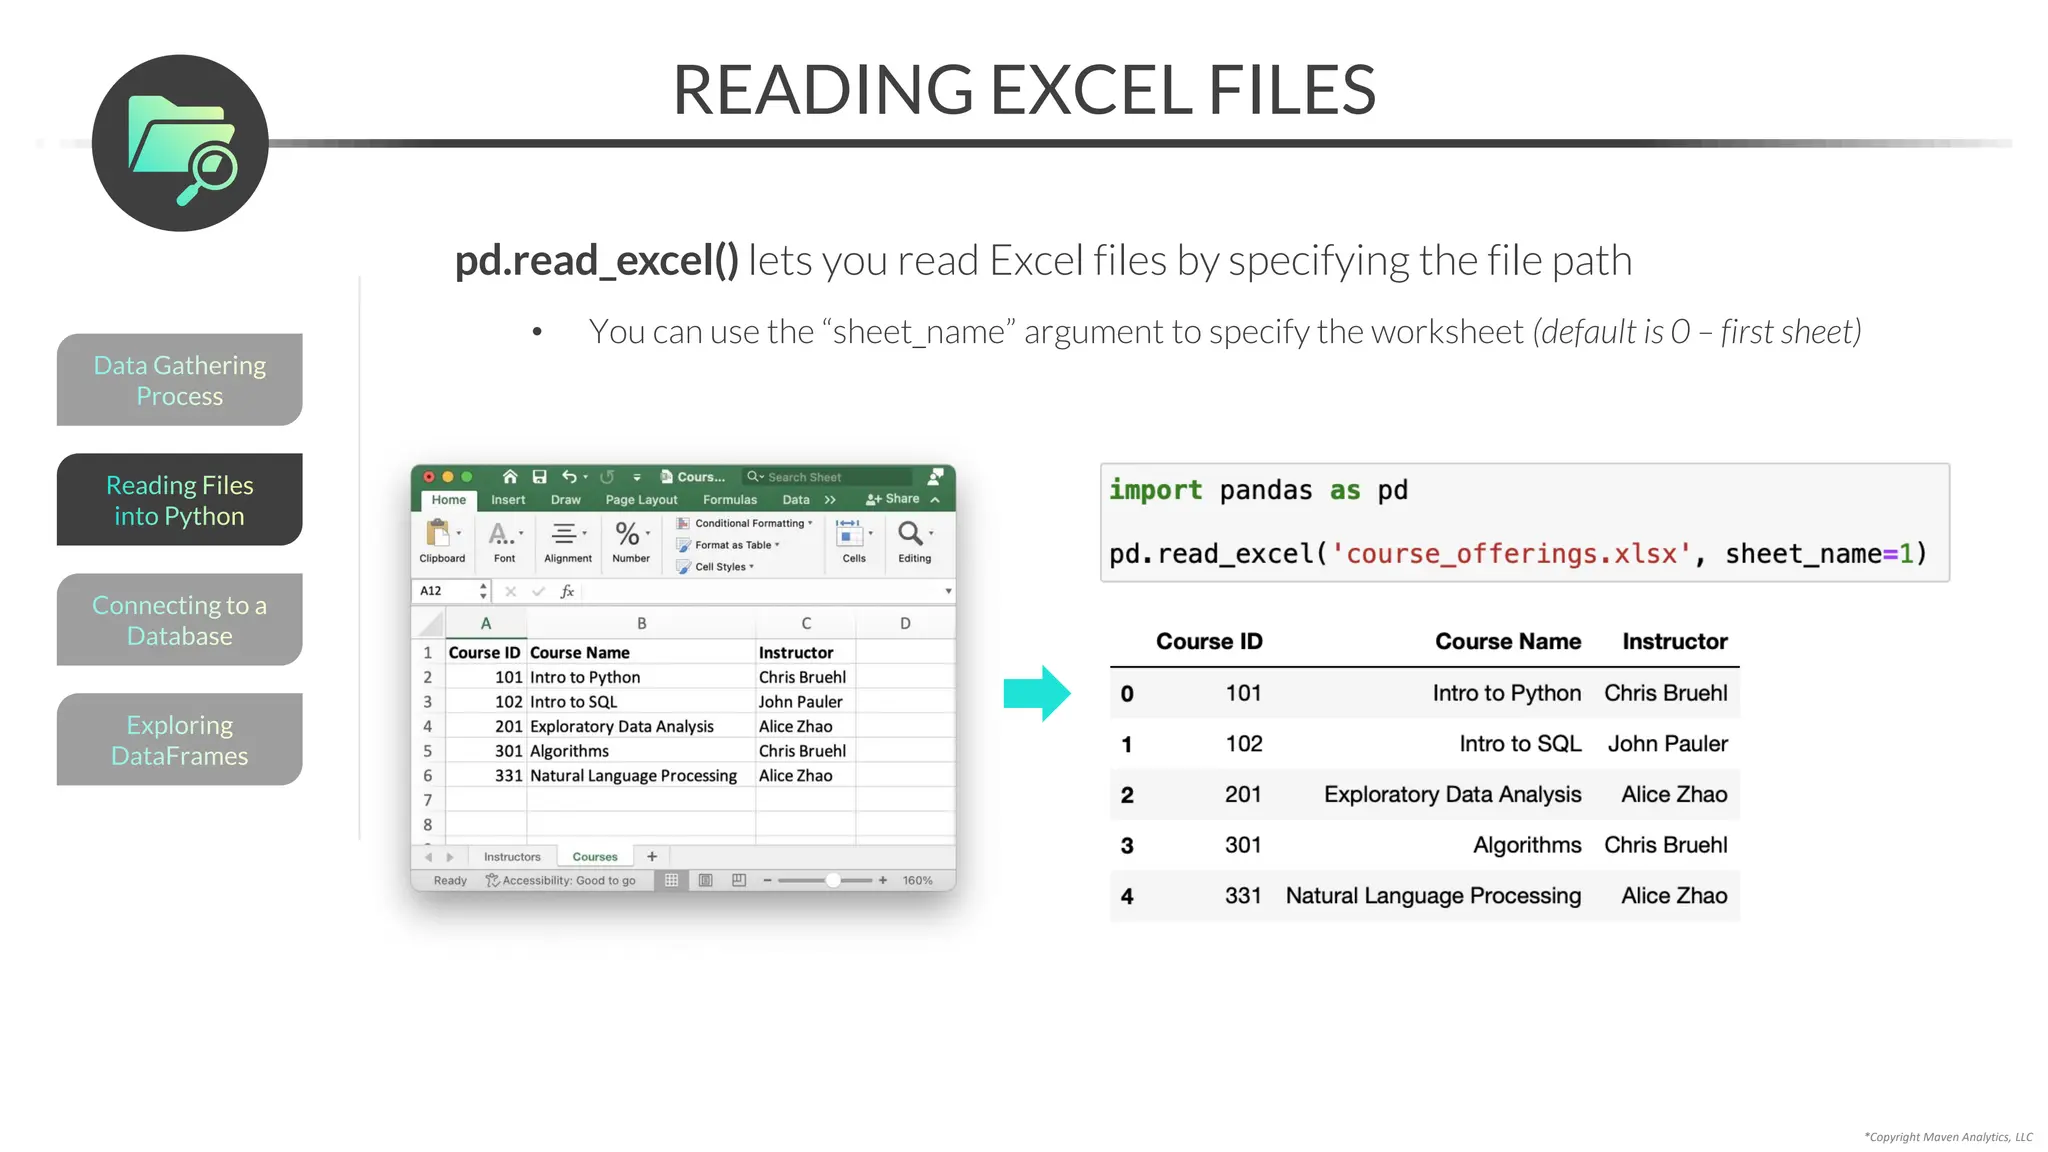Click the formula bar cancel X icon
Viewport: 2048px width, 1152px height.
(511, 592)
